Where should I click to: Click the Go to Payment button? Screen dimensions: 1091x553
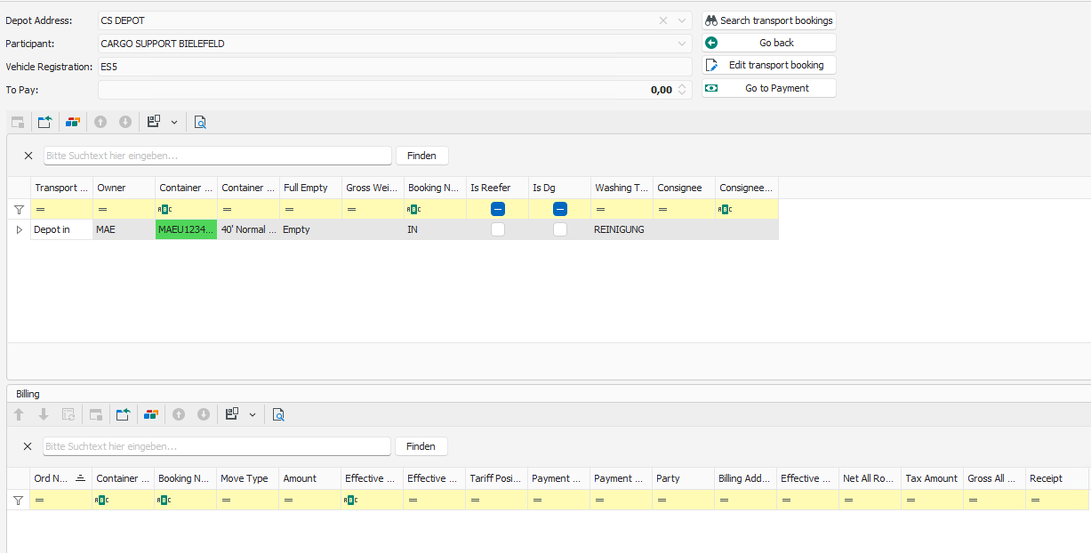tap(768, 88)
